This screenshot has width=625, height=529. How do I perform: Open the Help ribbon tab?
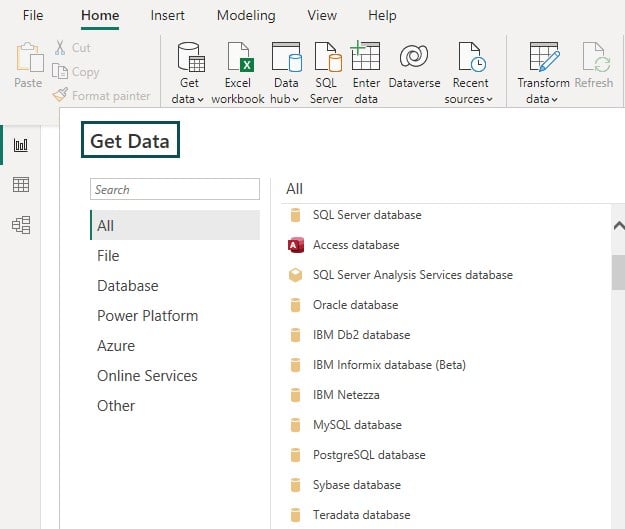coord(382,16)
